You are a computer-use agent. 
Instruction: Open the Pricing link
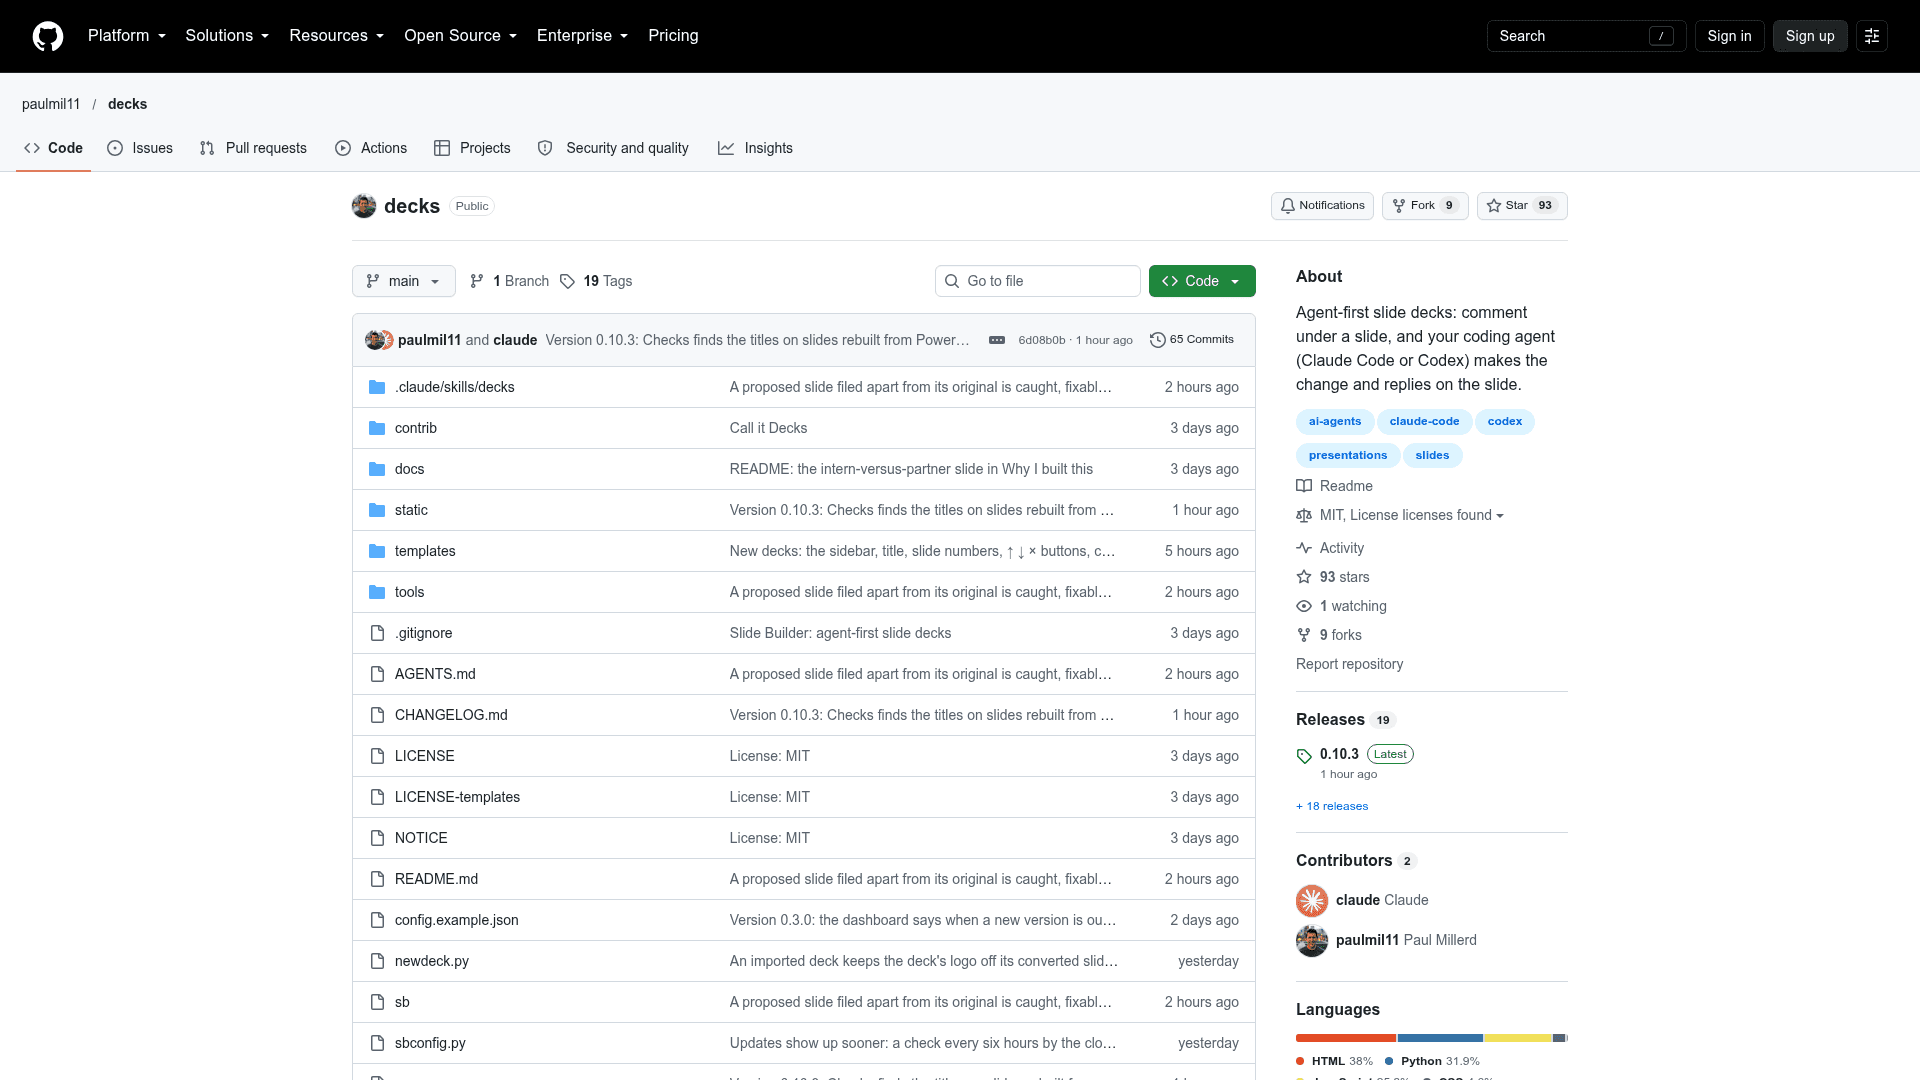click(673, 36)
